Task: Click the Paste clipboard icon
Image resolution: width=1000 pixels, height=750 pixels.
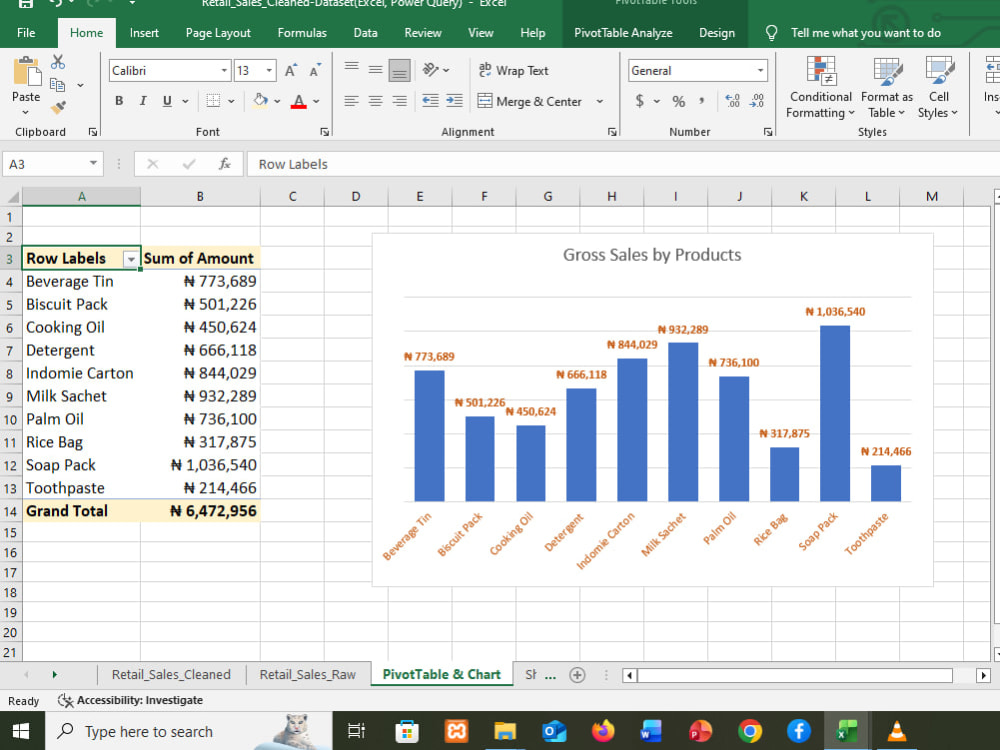Action: tap(27, 71)
